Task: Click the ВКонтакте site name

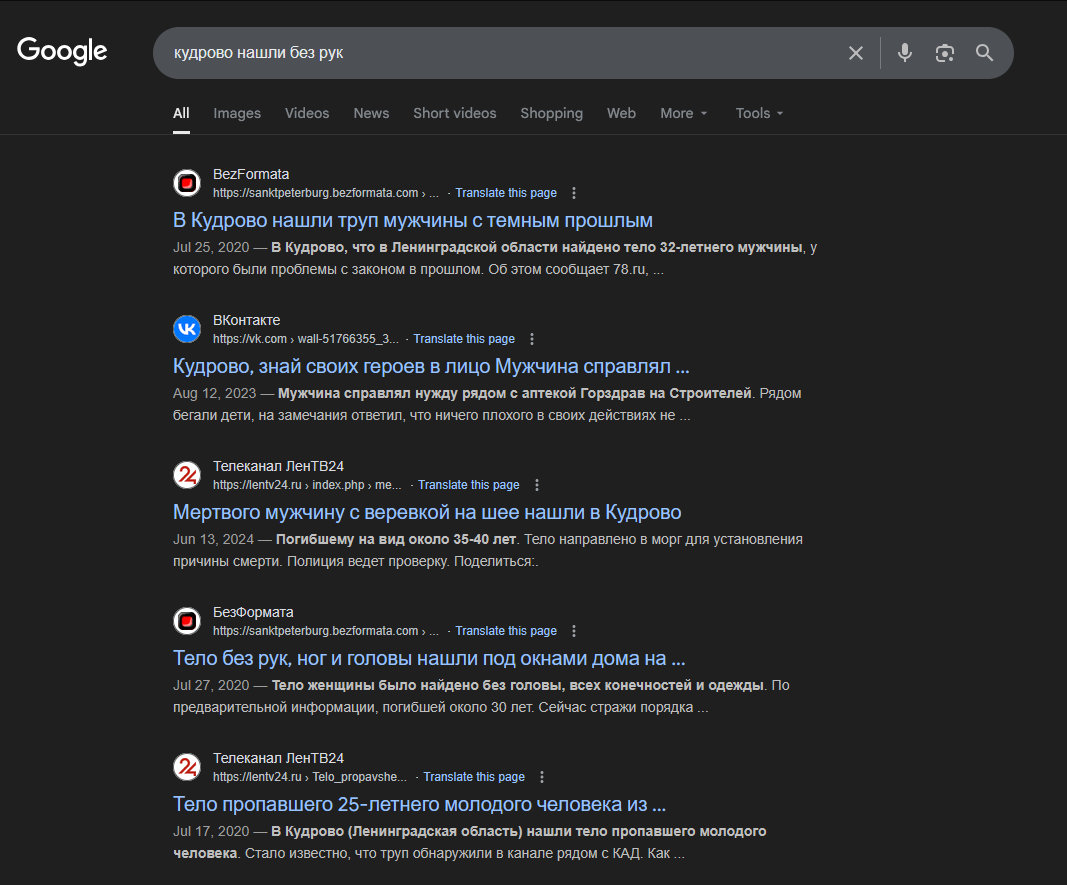Action: click(x=246, y=320)
